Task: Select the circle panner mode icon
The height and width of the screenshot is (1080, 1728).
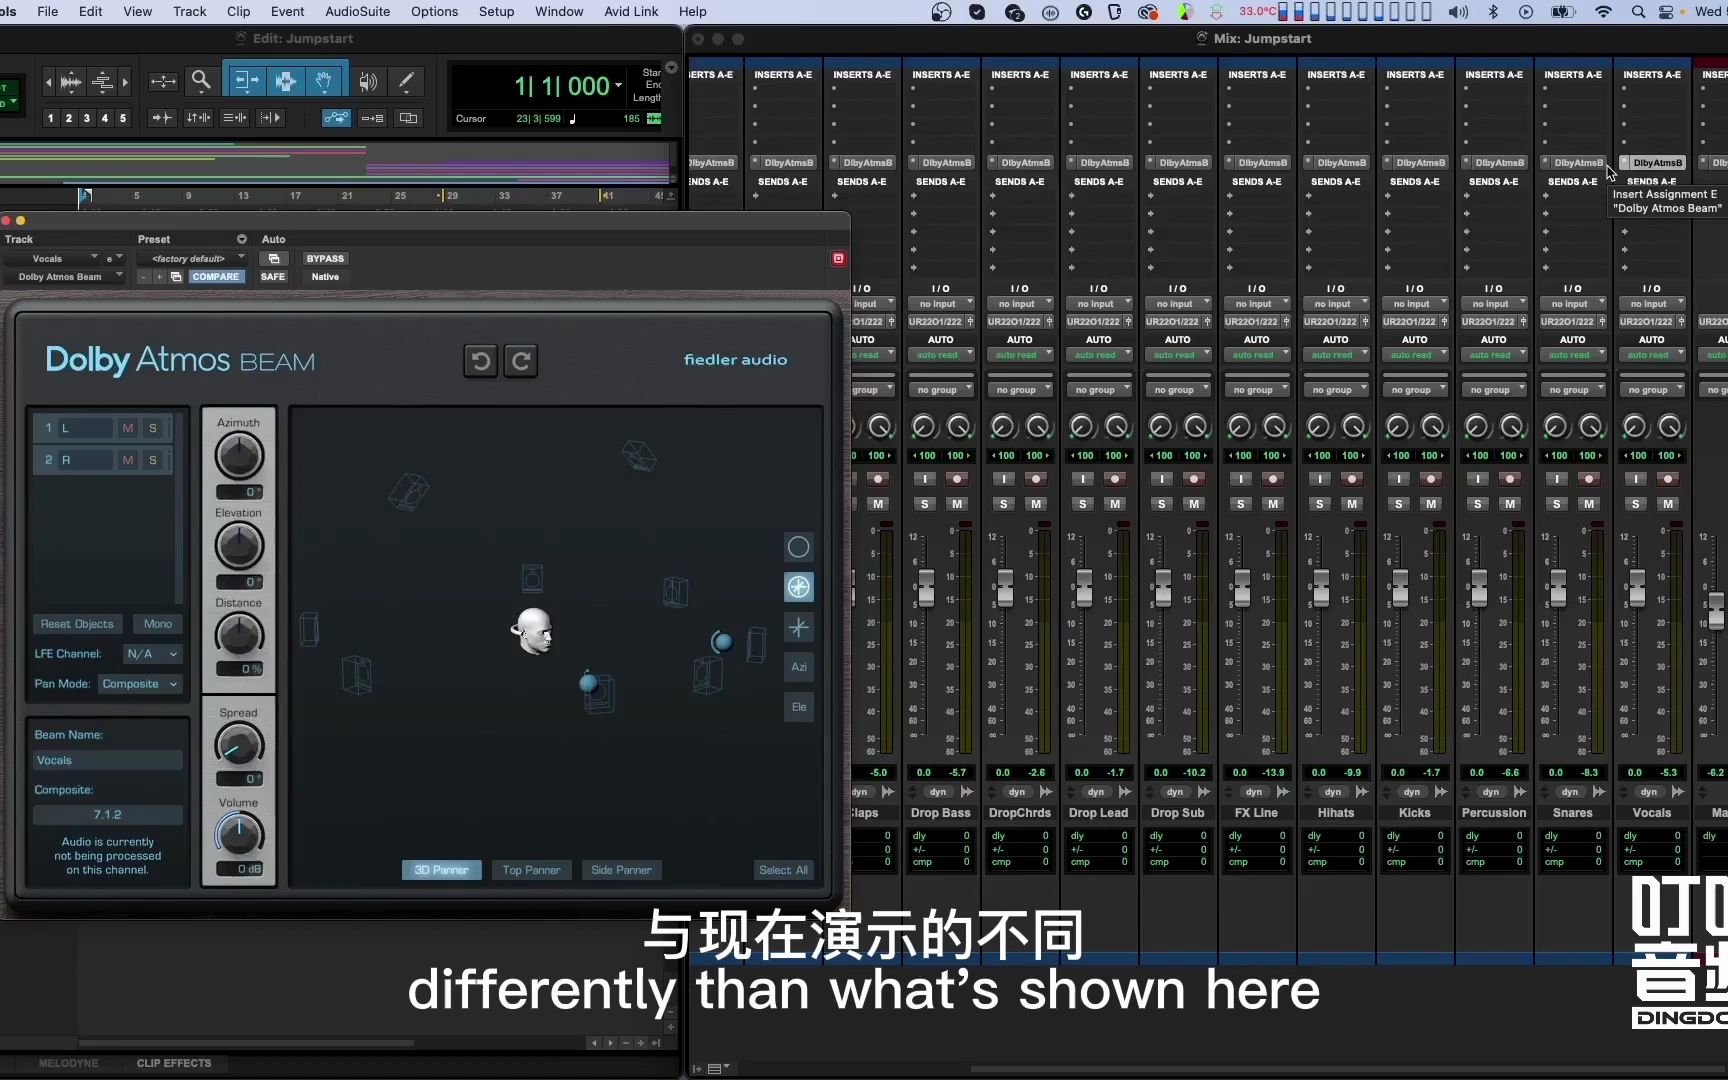Action: (x=798, y=547)
